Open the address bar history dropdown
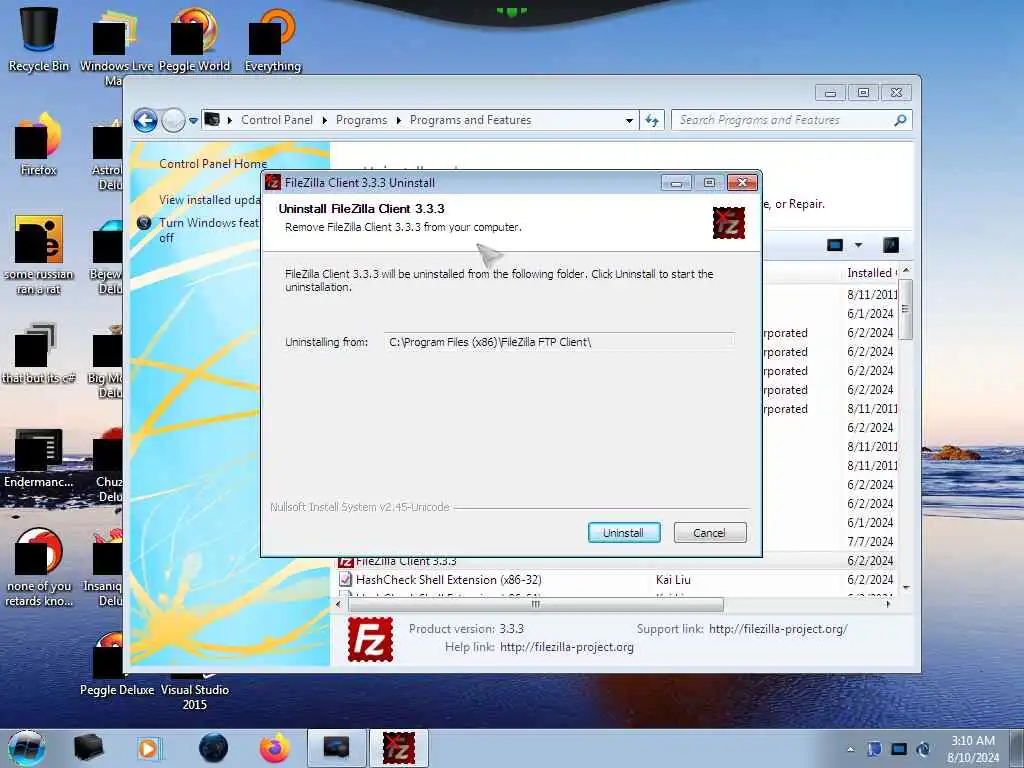 coord(629,121)
